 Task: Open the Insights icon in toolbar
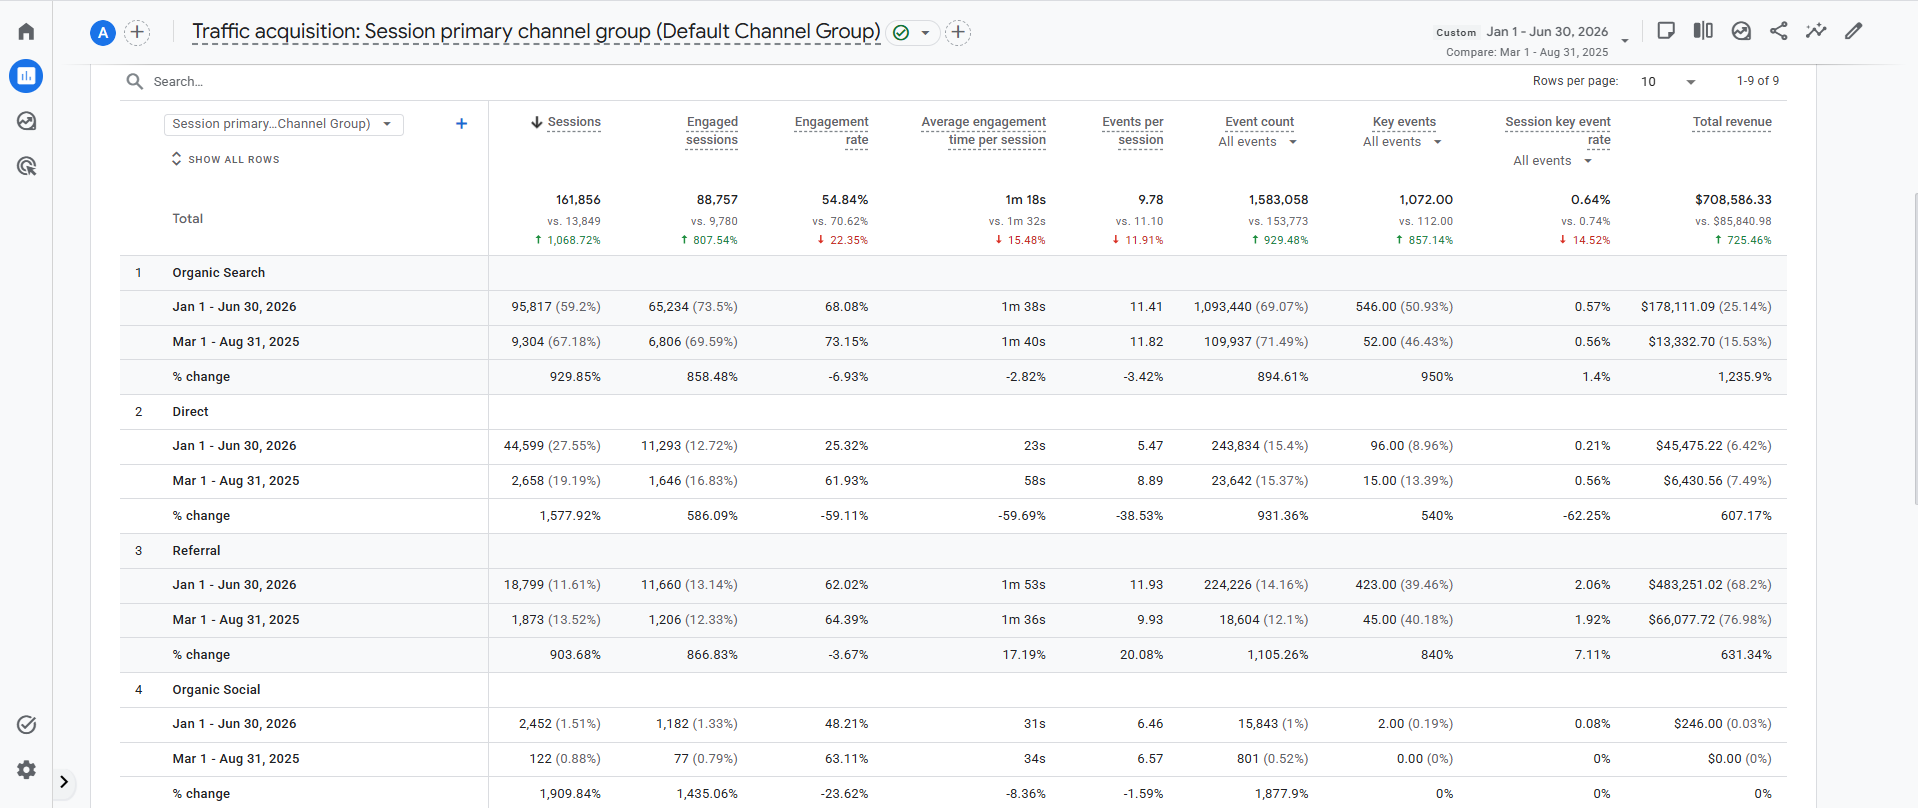click(x=1741, y=31)
